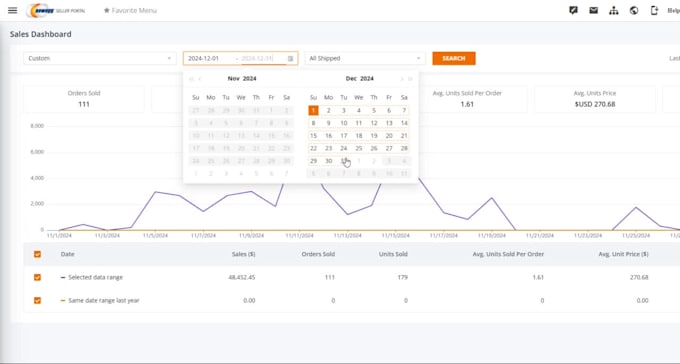Click the Avg. Units Sold Per Order card
This screenshot has height=364, width=680.
point(467,99)
